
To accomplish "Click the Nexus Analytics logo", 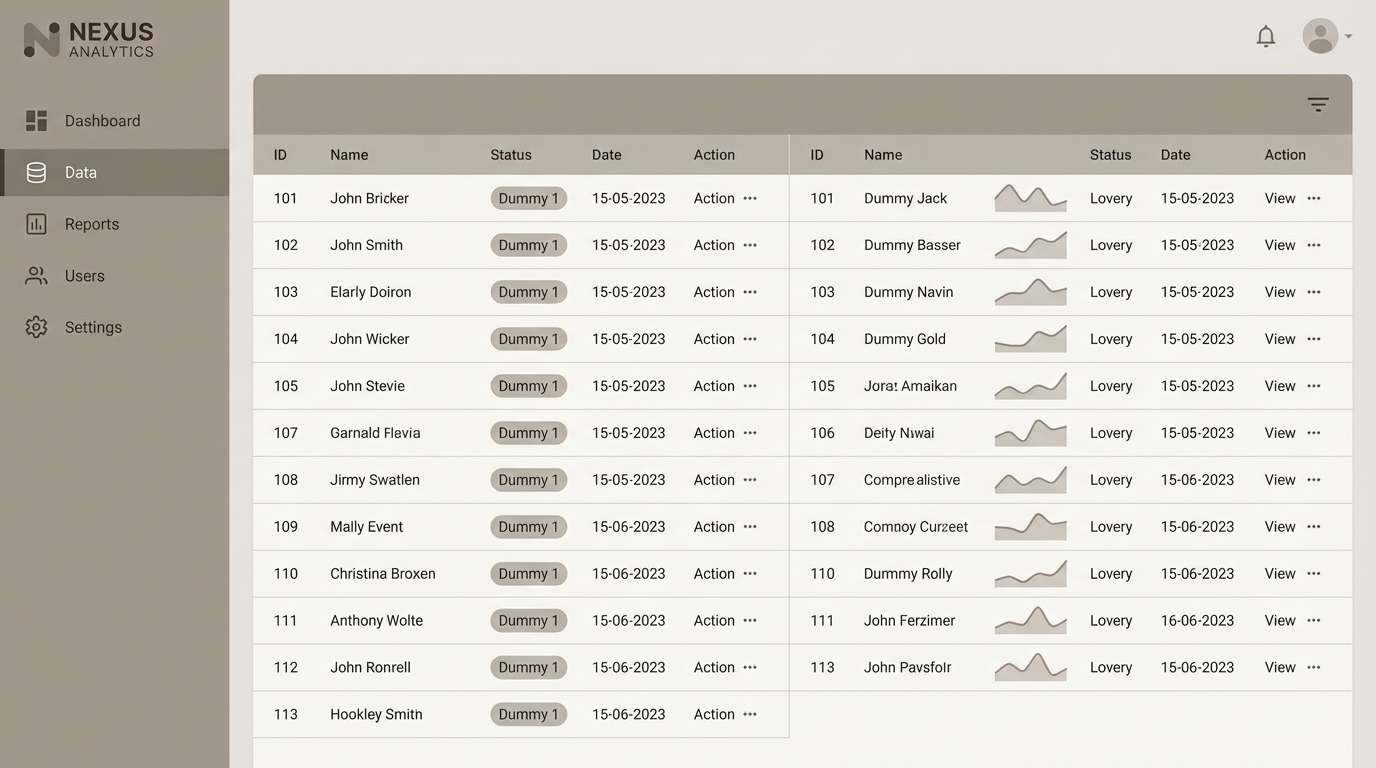I will click(x=87, y=38).
